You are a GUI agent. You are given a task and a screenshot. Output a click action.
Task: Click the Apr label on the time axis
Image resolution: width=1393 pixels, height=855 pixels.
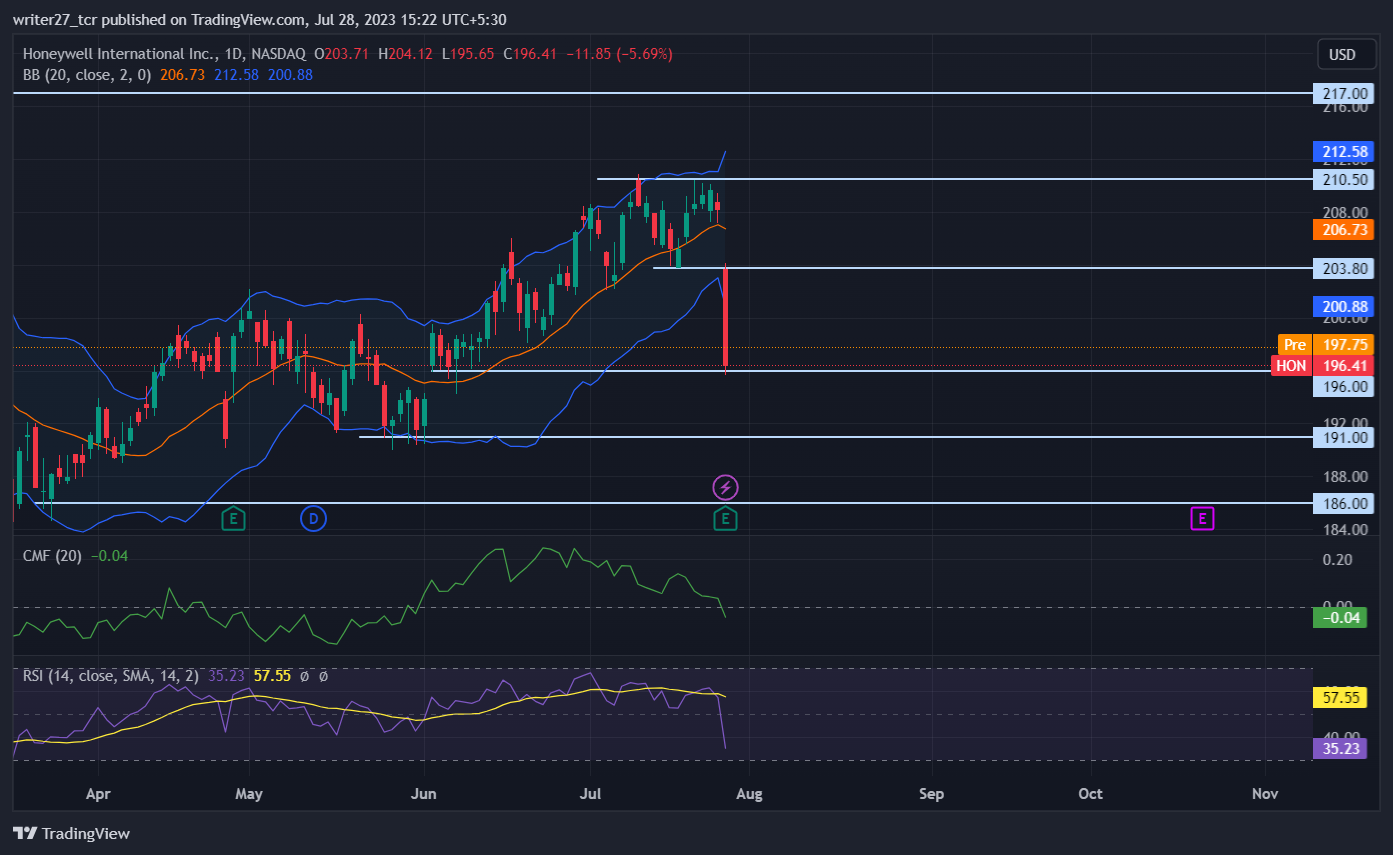click(98, 794)
